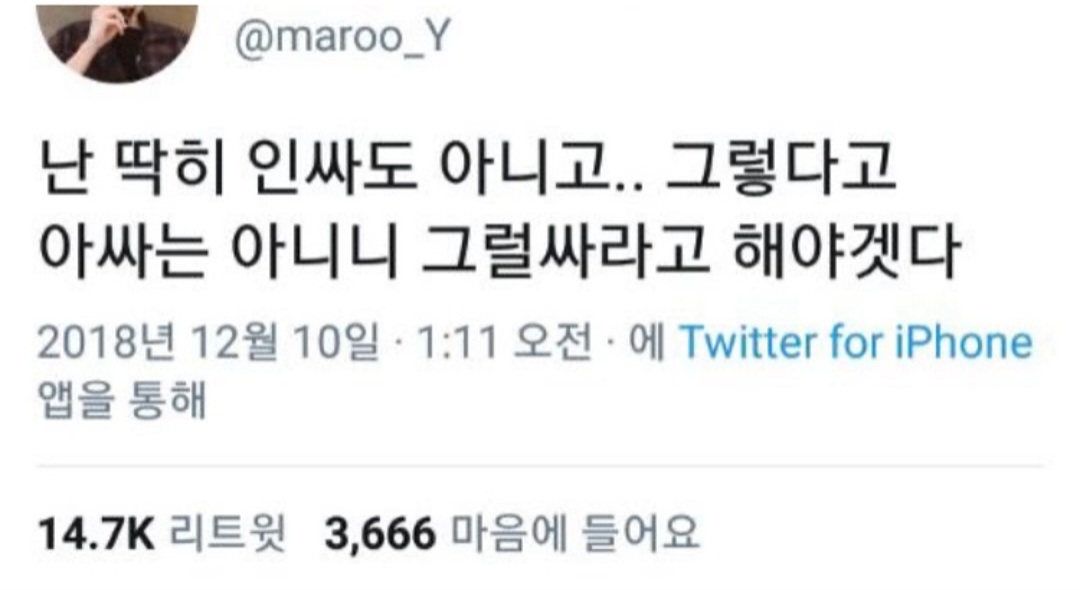Click the 리트윗 label
Screen dimensions: 1080x590
click(x=227, y=533)
